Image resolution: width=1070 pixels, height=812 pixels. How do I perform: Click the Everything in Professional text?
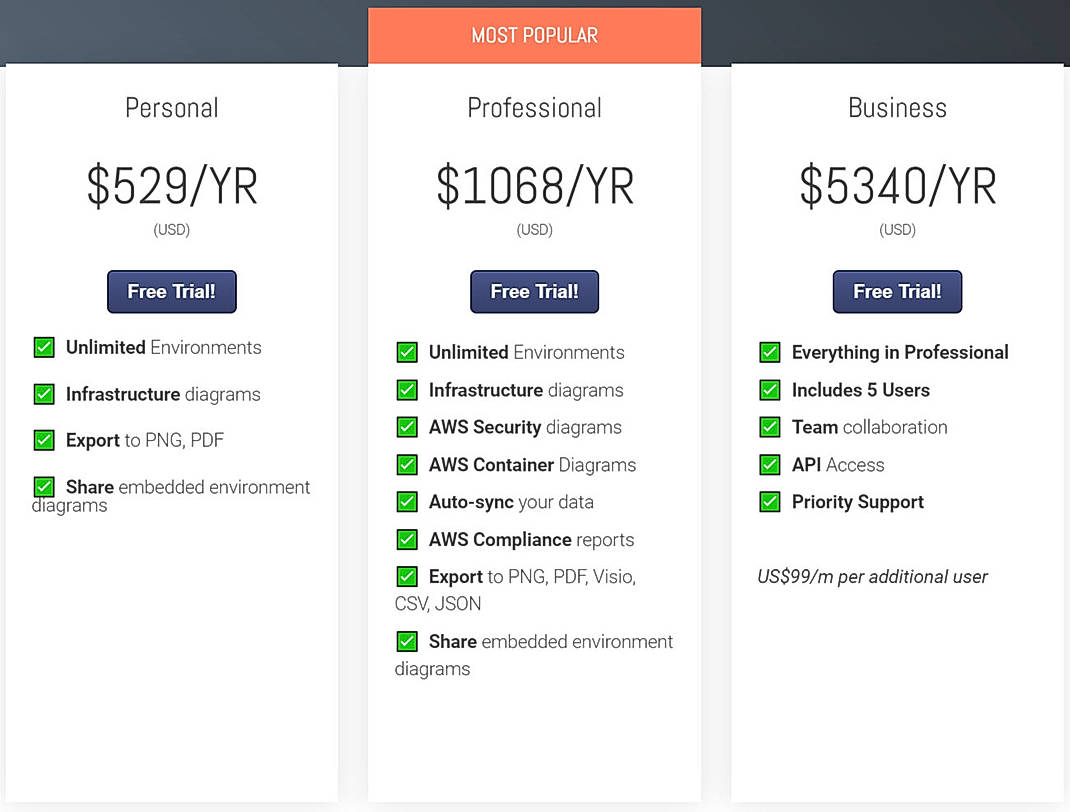pyautogui.click(x=900, y=352)
